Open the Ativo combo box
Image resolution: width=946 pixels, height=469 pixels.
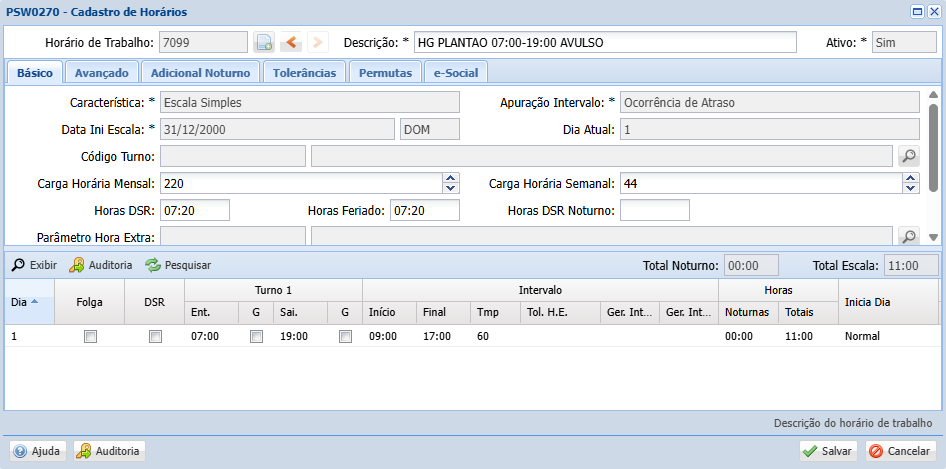tap(904, 43)
